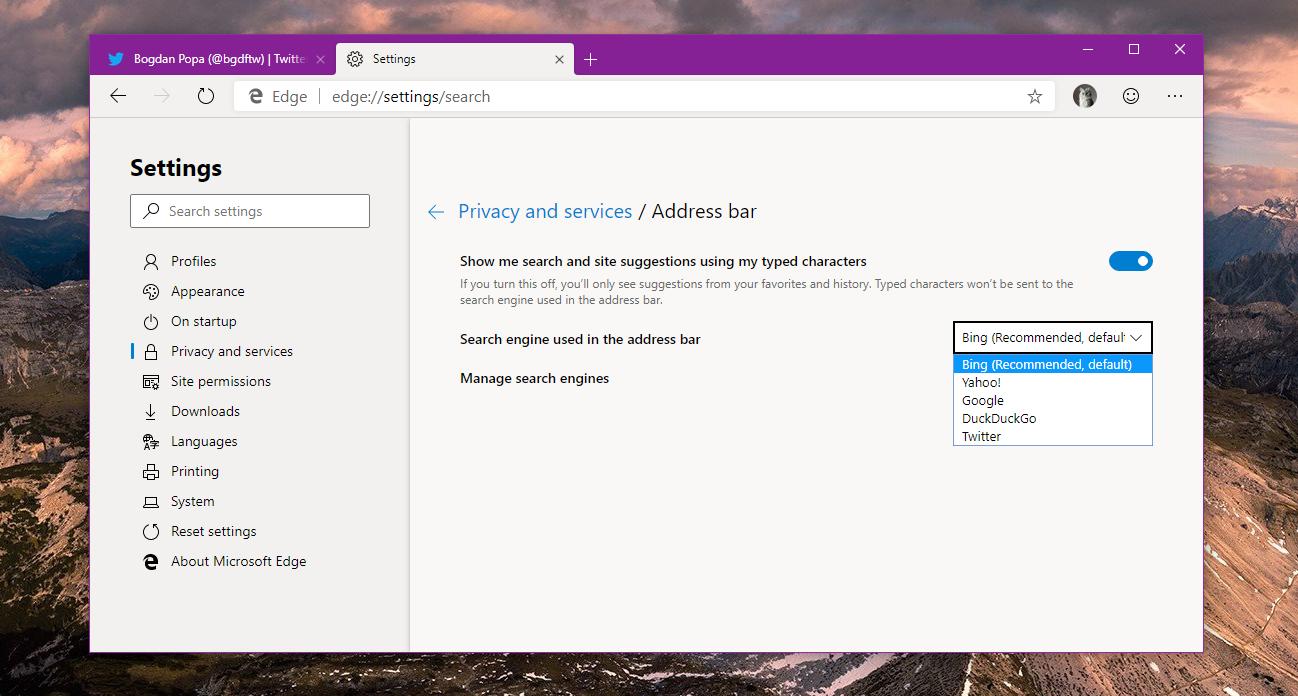Image resolution: width=1298 pixels, height=696 pixels.
Task: Click the browser back arrow
Action: coord(118,96)
